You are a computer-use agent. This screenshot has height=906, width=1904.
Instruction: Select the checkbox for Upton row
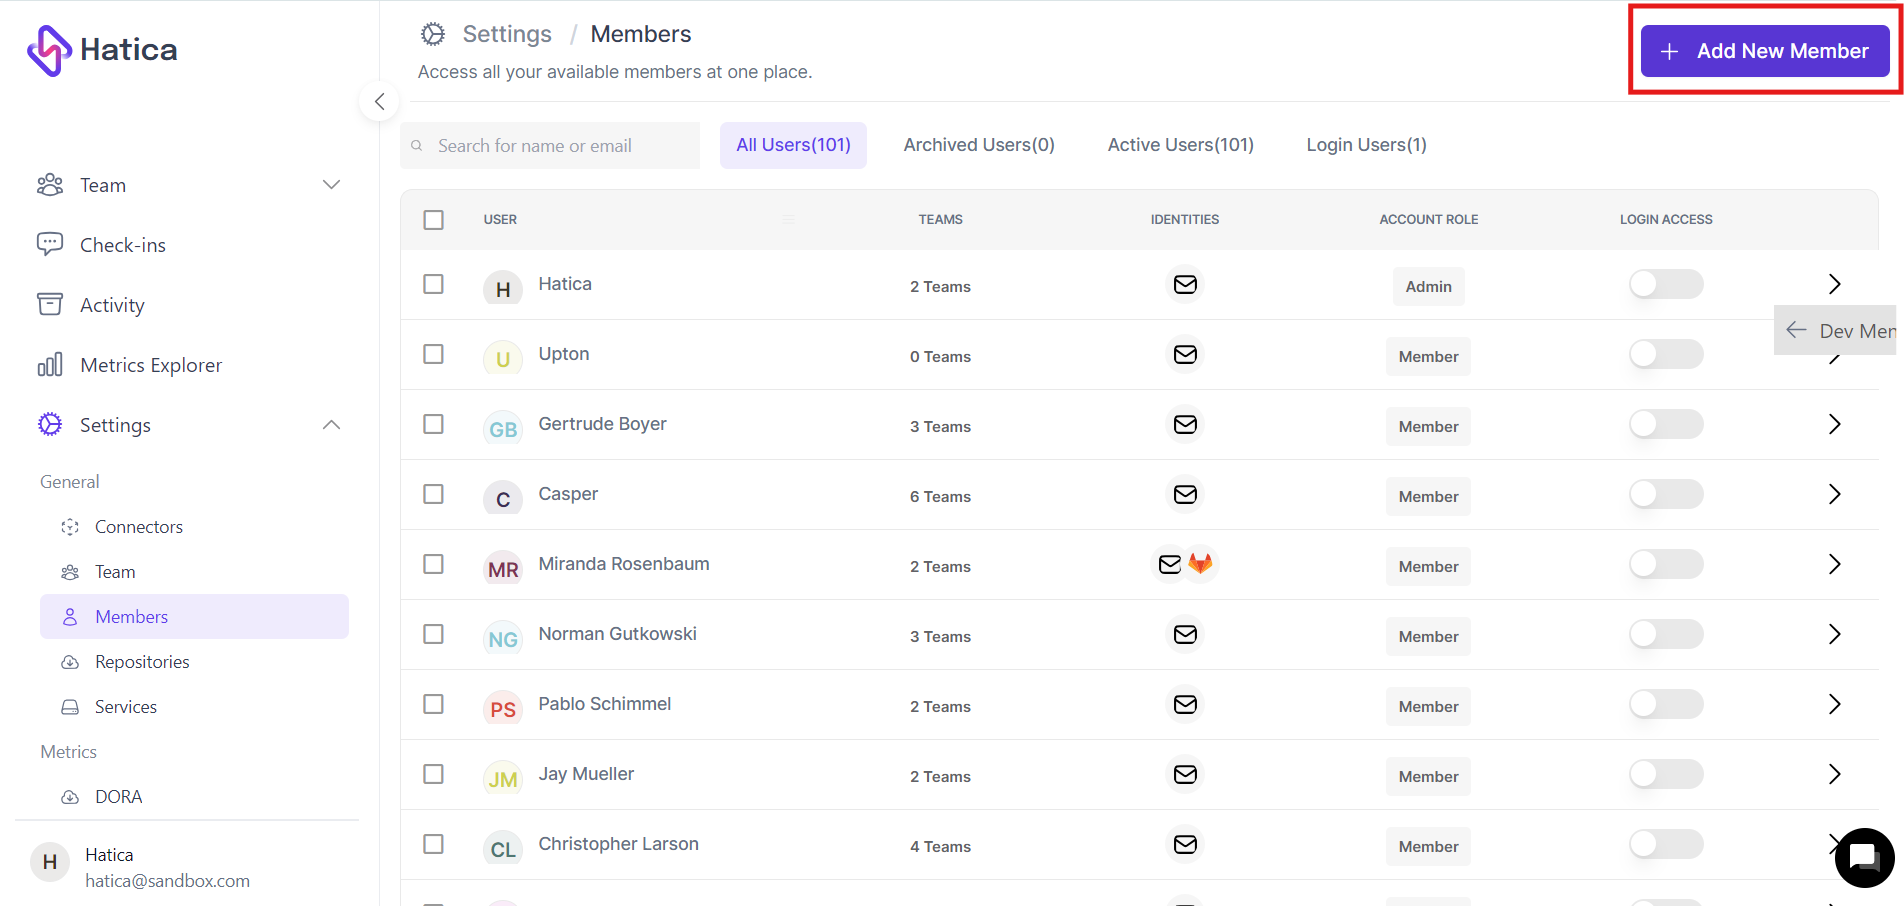point(433,354)
